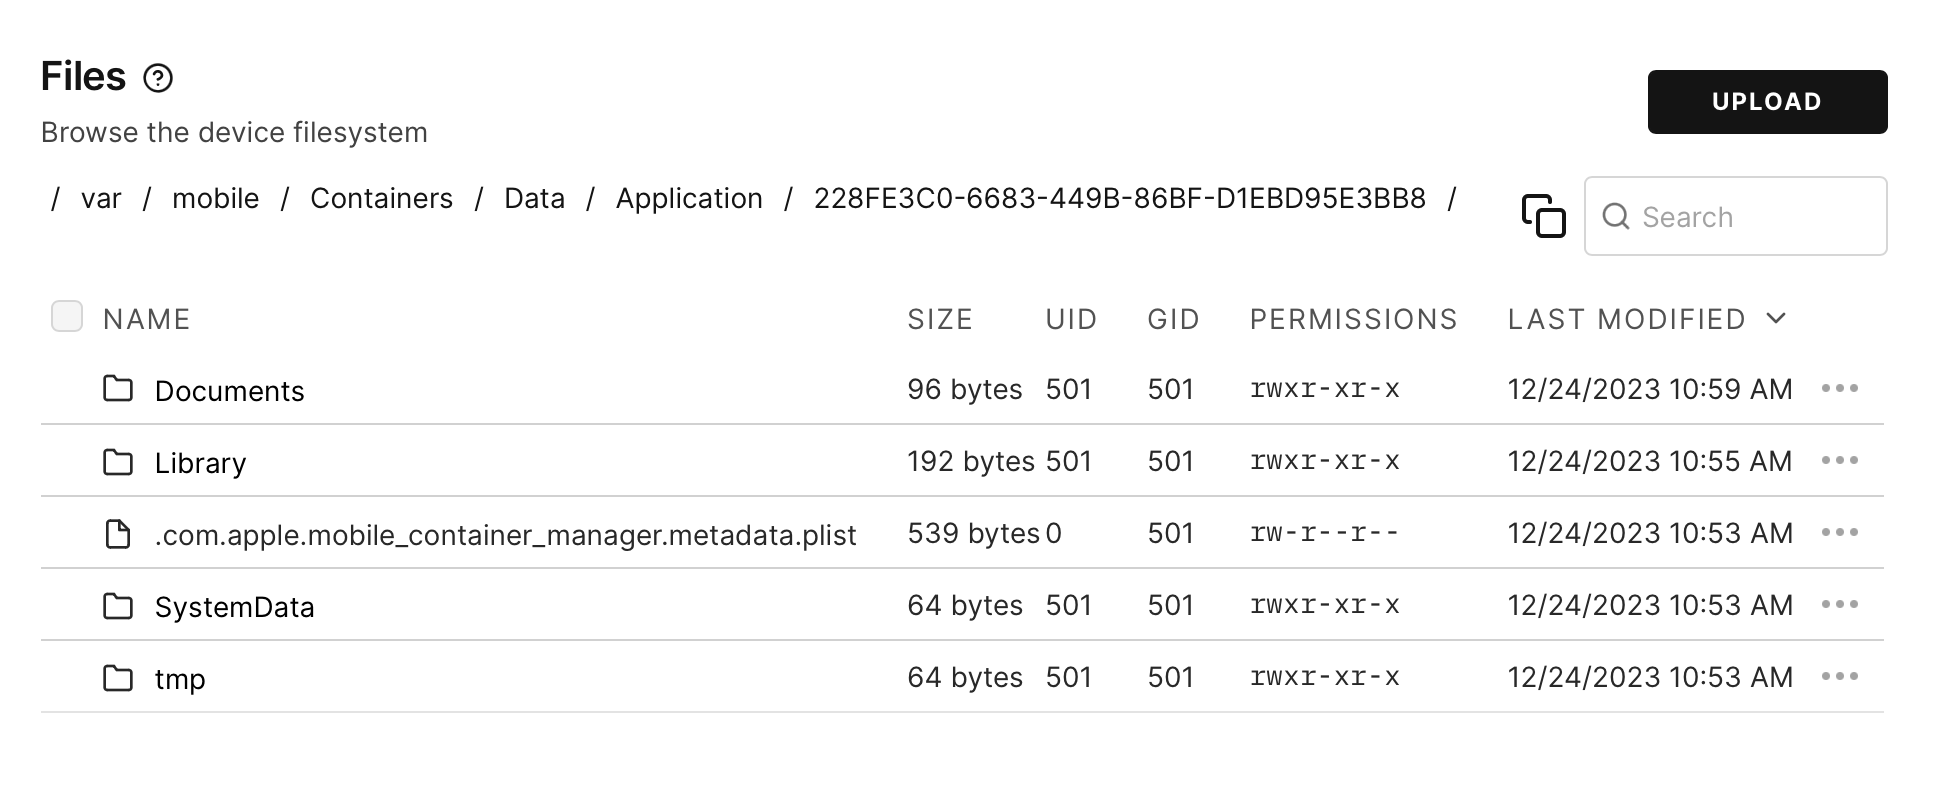Click the help icon beside Files heading
The image size is (1942, 792).
tap(158, 78)
